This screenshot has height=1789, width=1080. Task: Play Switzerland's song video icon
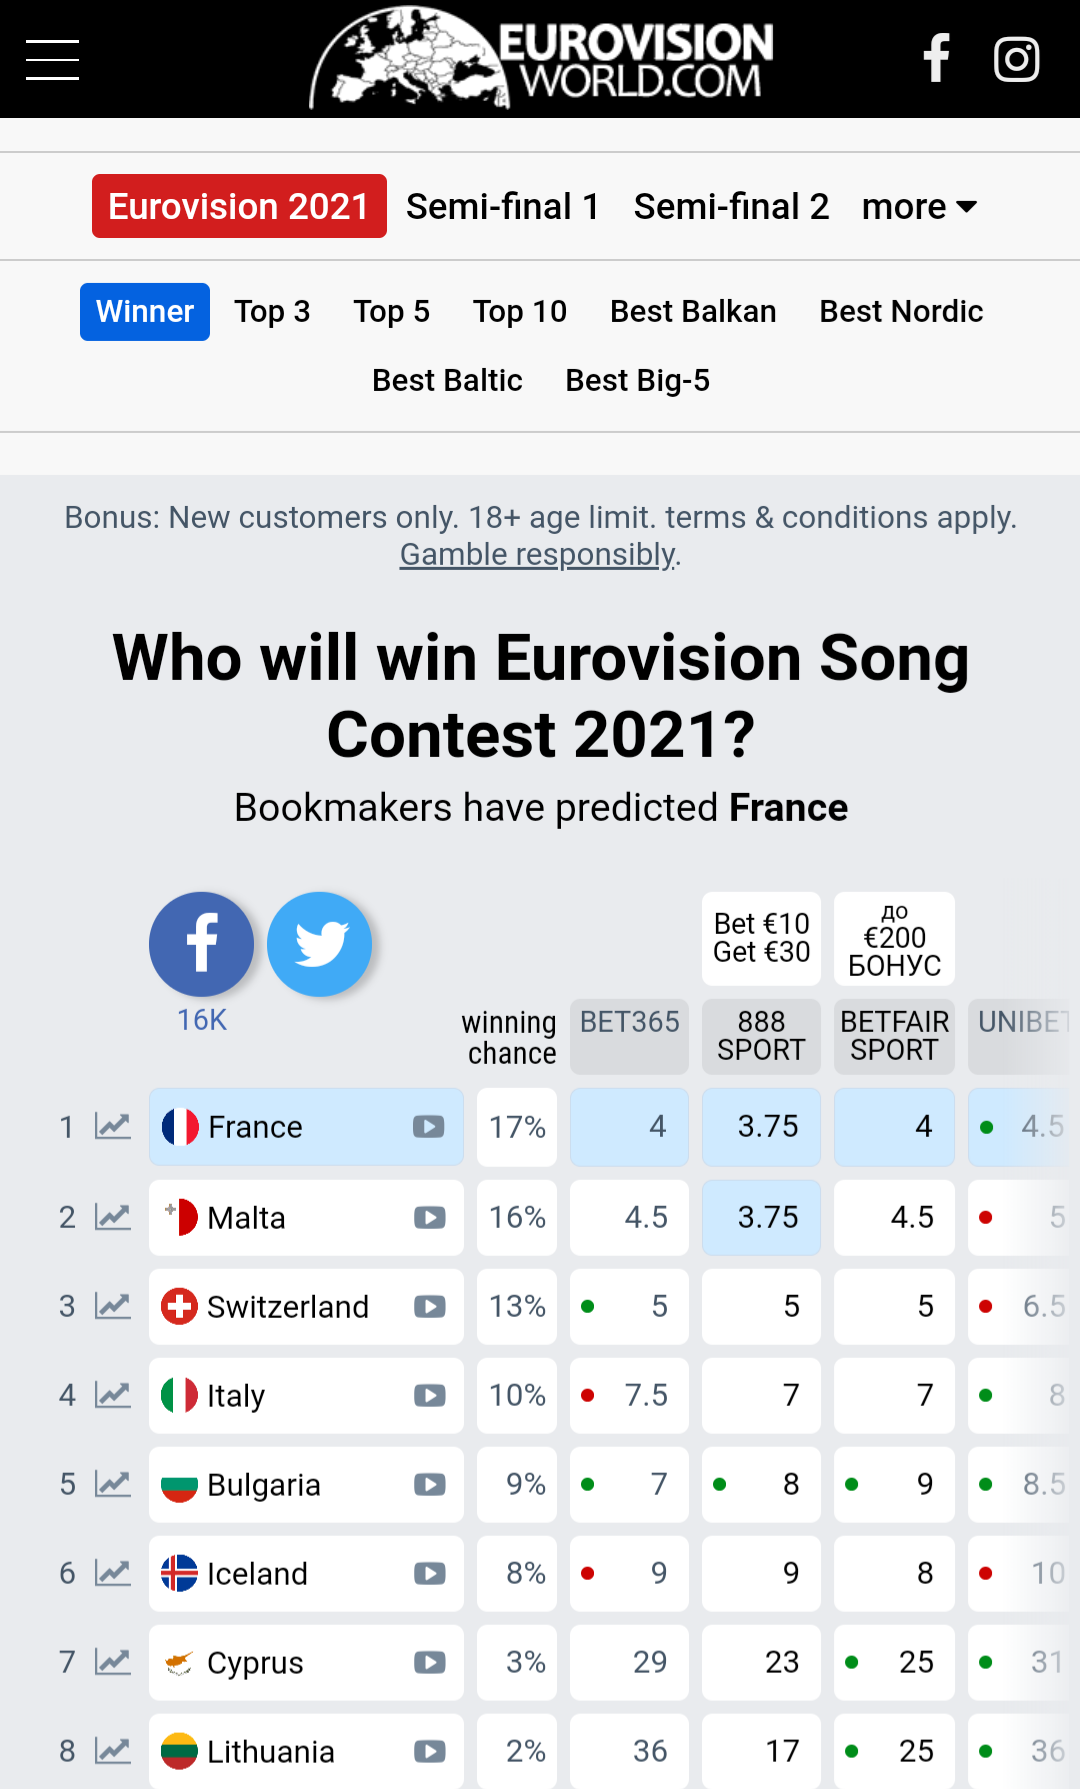coord(429,1307)
